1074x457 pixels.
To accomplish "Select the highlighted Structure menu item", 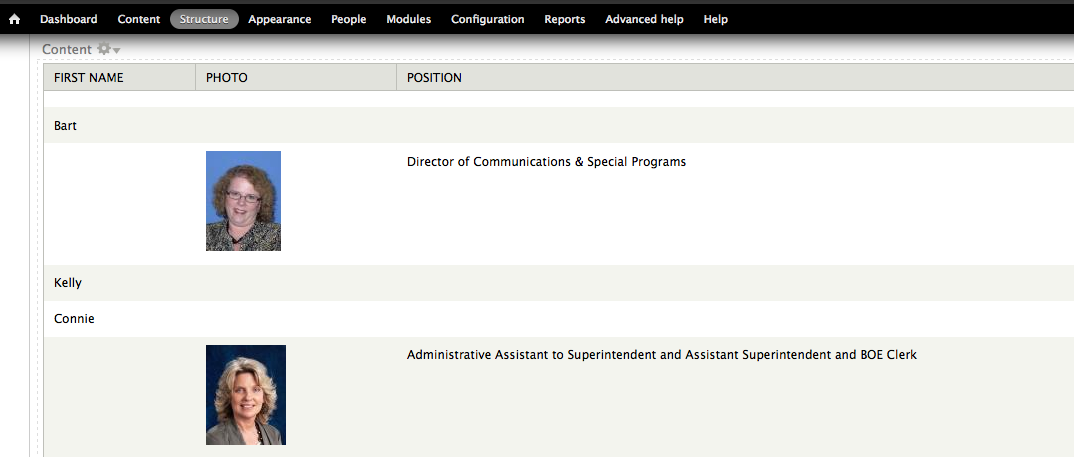I will point(204,19).
